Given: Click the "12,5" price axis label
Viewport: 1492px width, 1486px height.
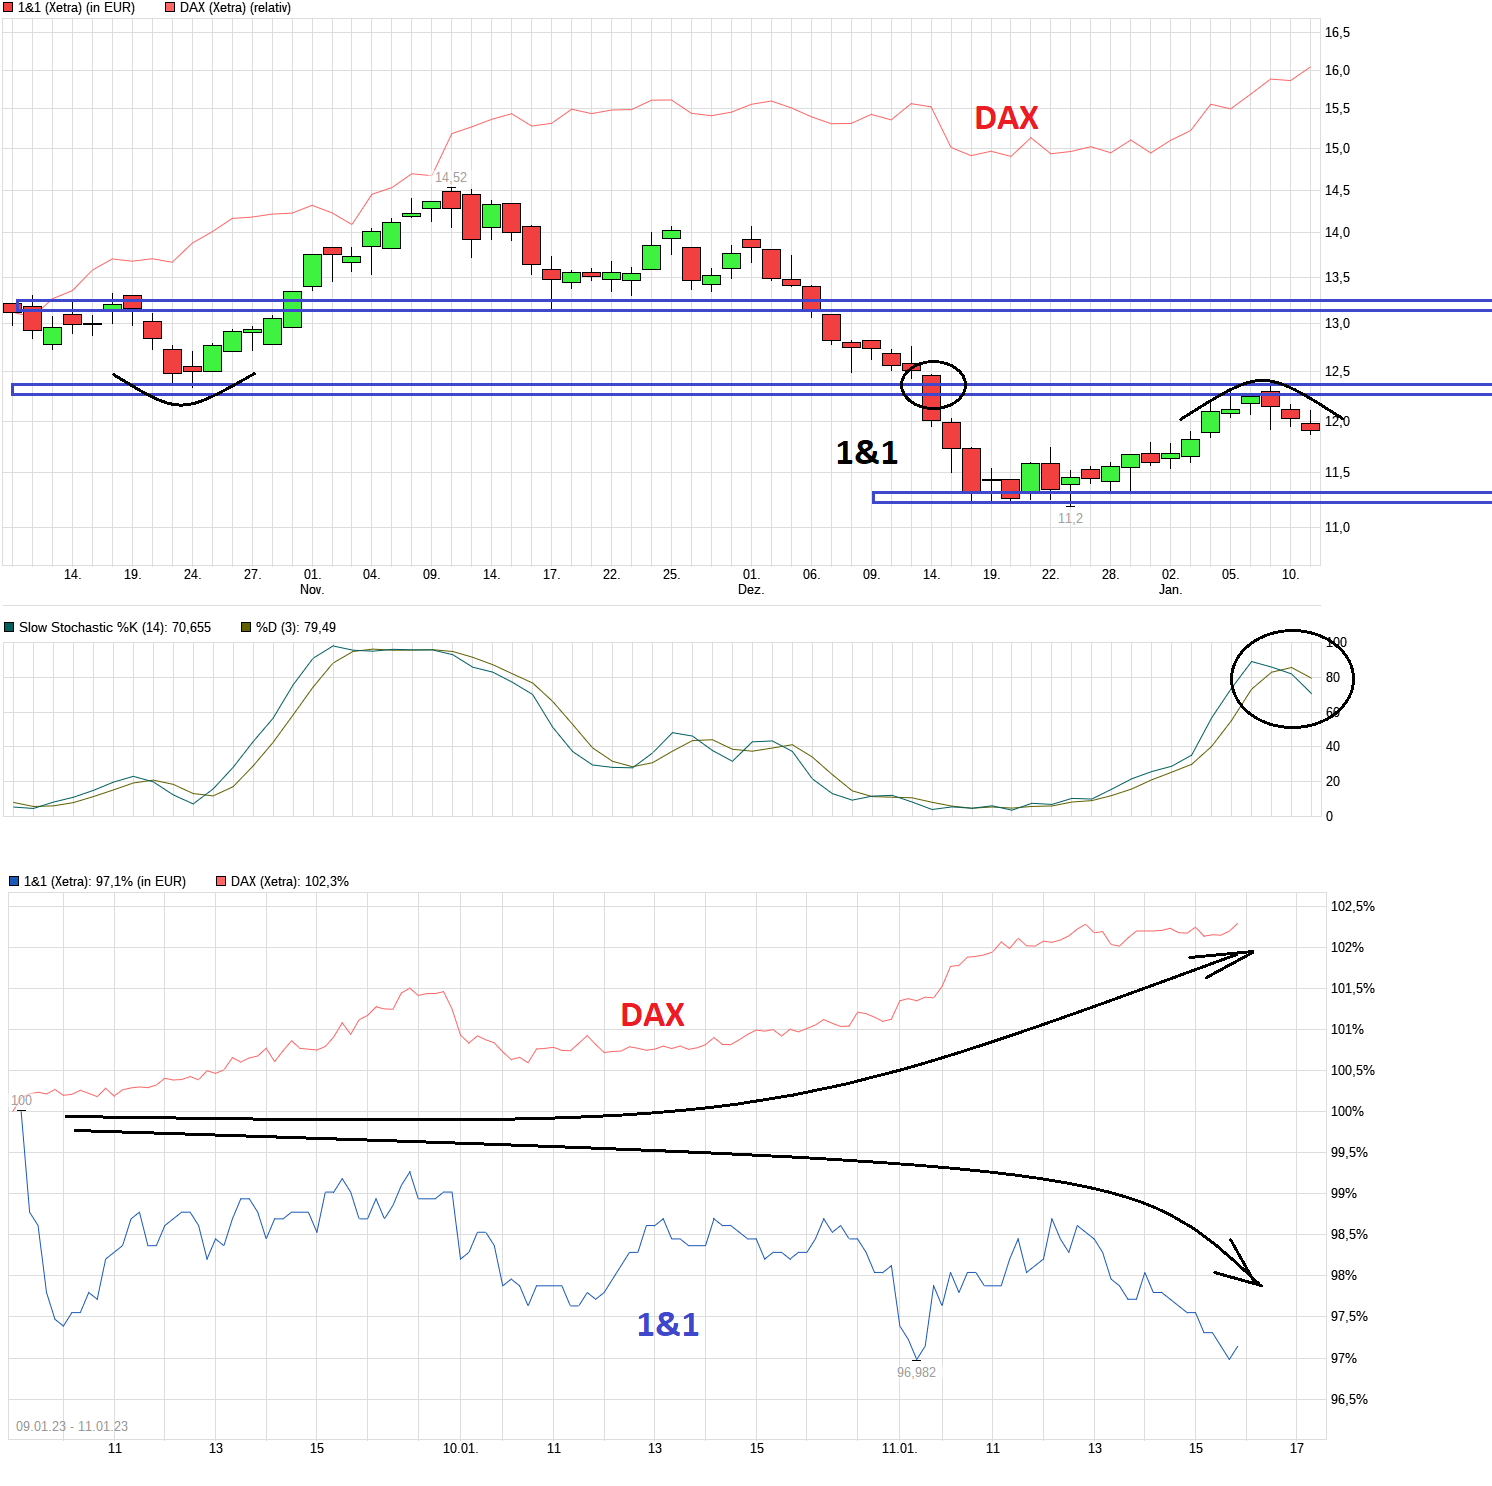Looking at the screenshot, I should tap(1337, 372).
